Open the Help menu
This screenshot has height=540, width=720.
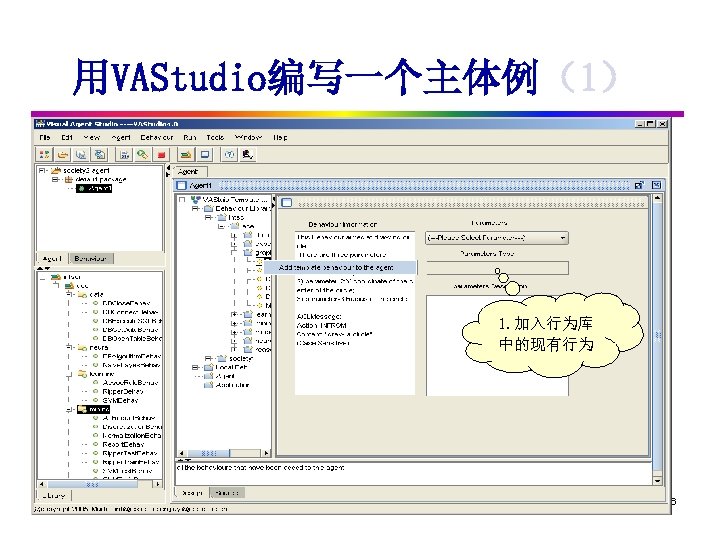280,137
